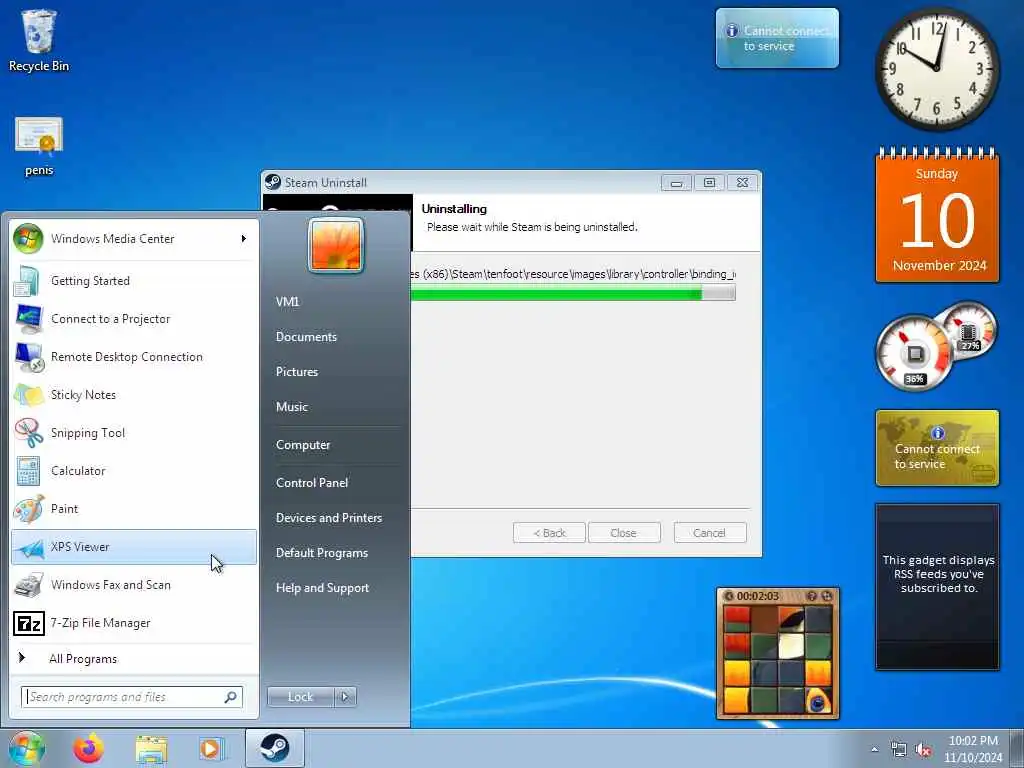This screenshot has width=1024, height=768.
Task: Open Windows Media Center from Start menu
Action: (134, 239)
